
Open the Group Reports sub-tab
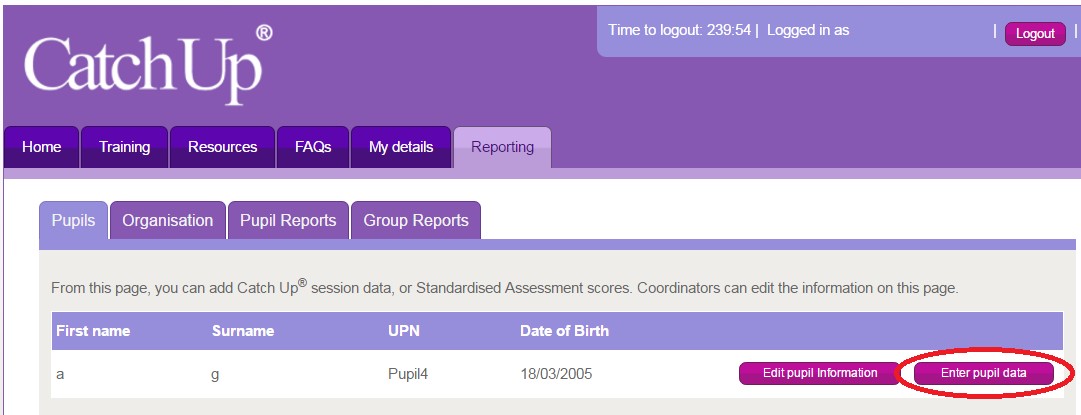coord(416,221)
